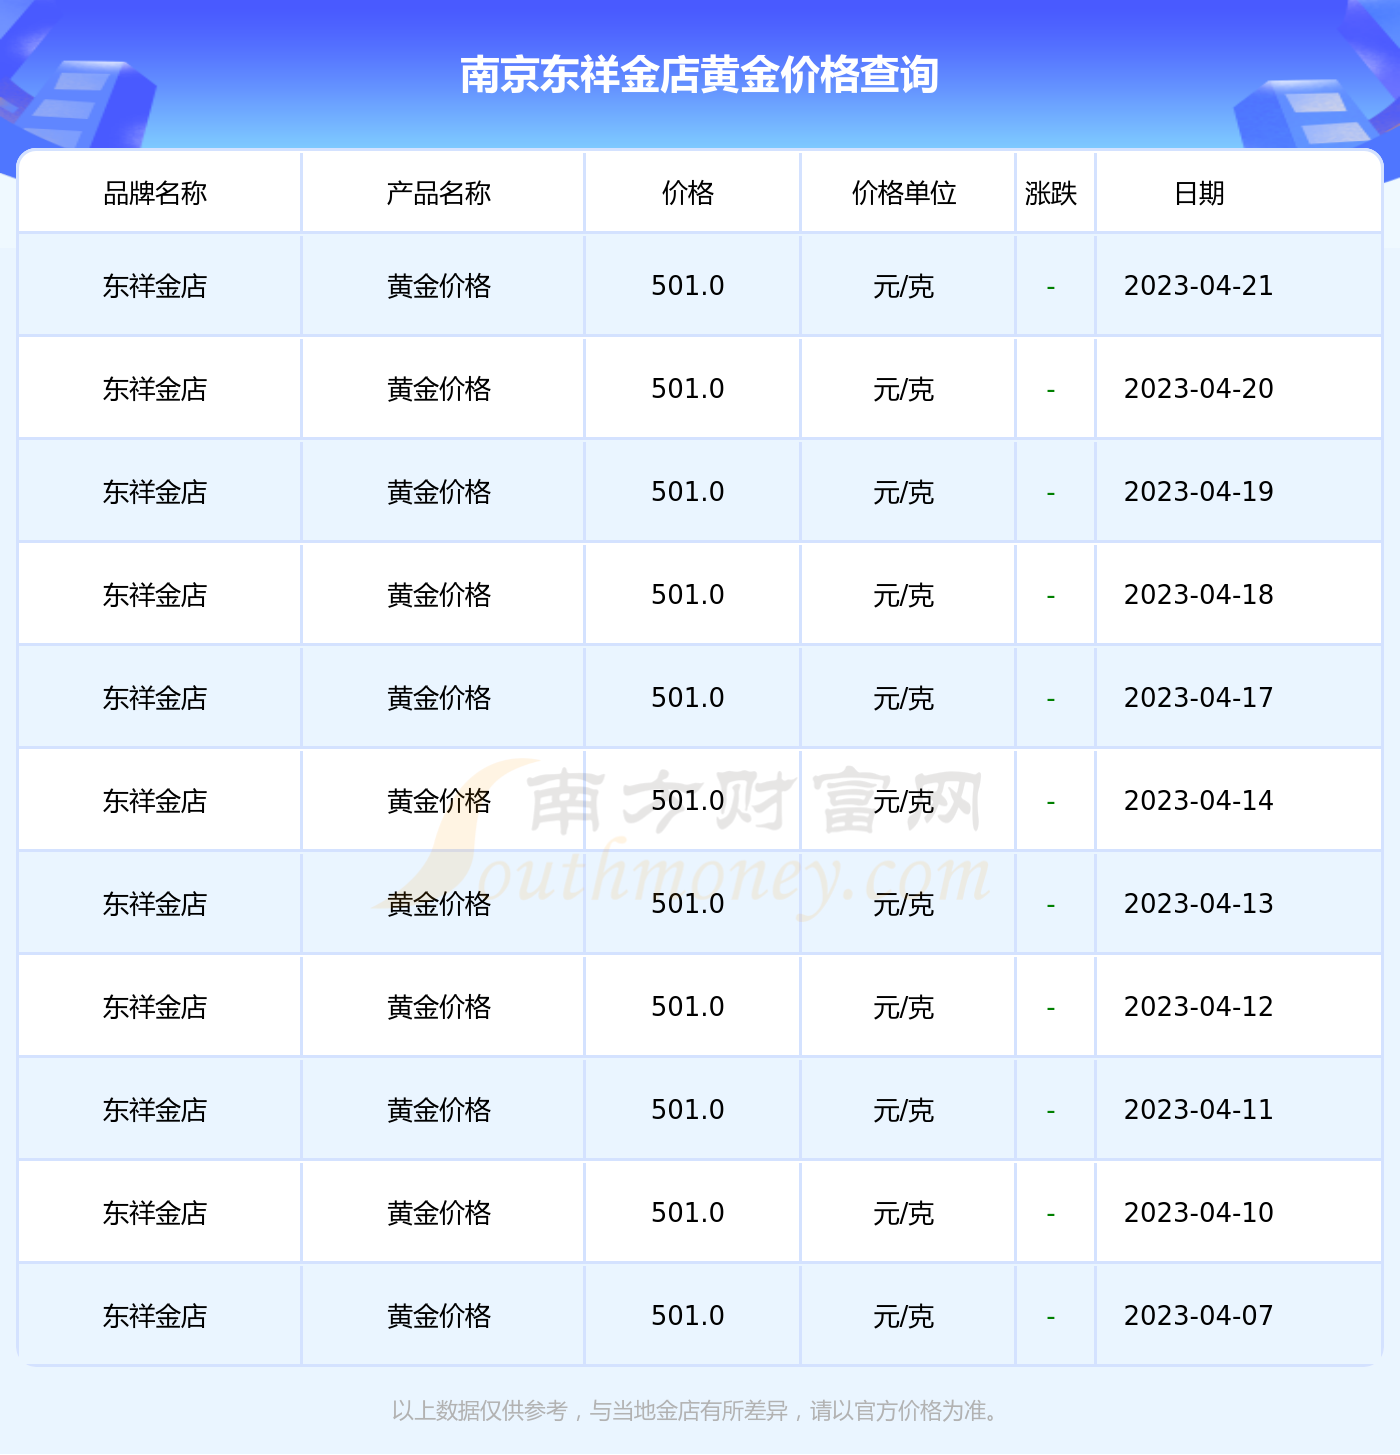The height and width of the screenshot is (1455, 1400).
Task: Click 东祥金店 in the 2023-04-10 row
Action: (x=155, y=1214)
